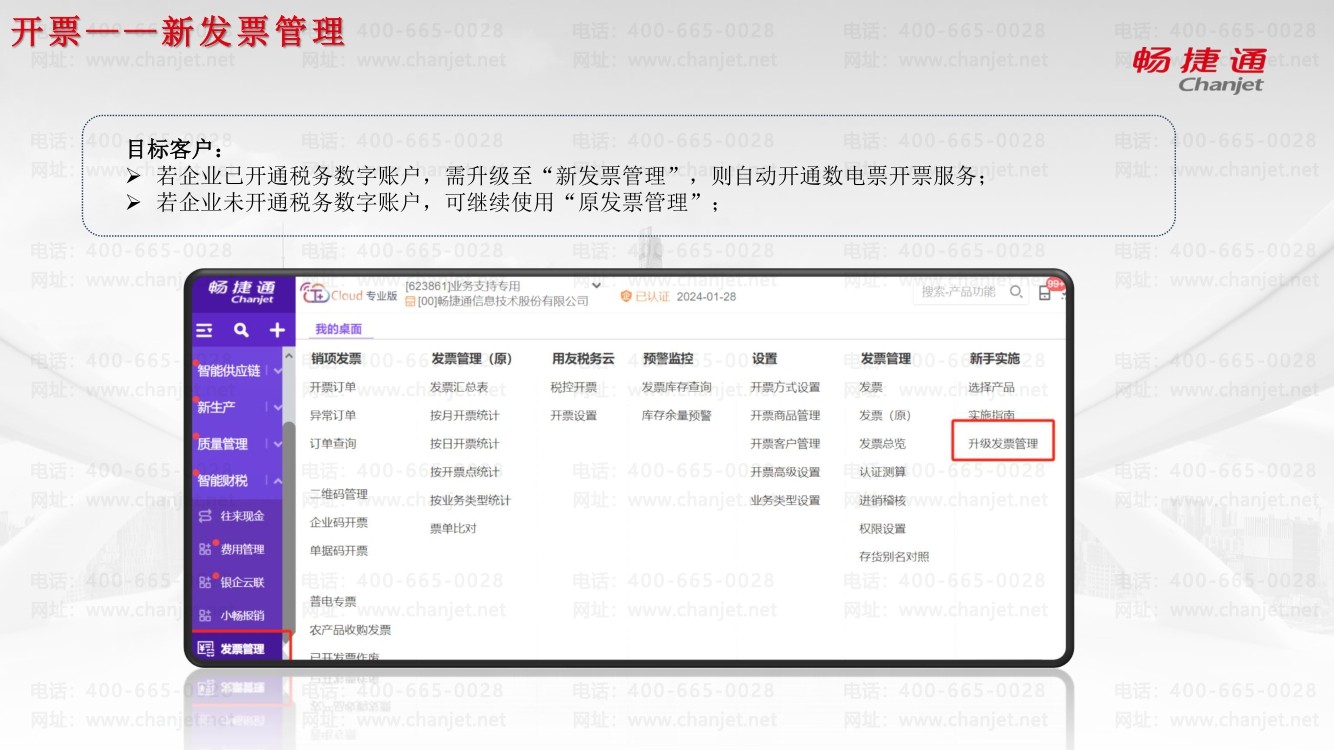Open 存货别名对照 link

coord(894,556)
